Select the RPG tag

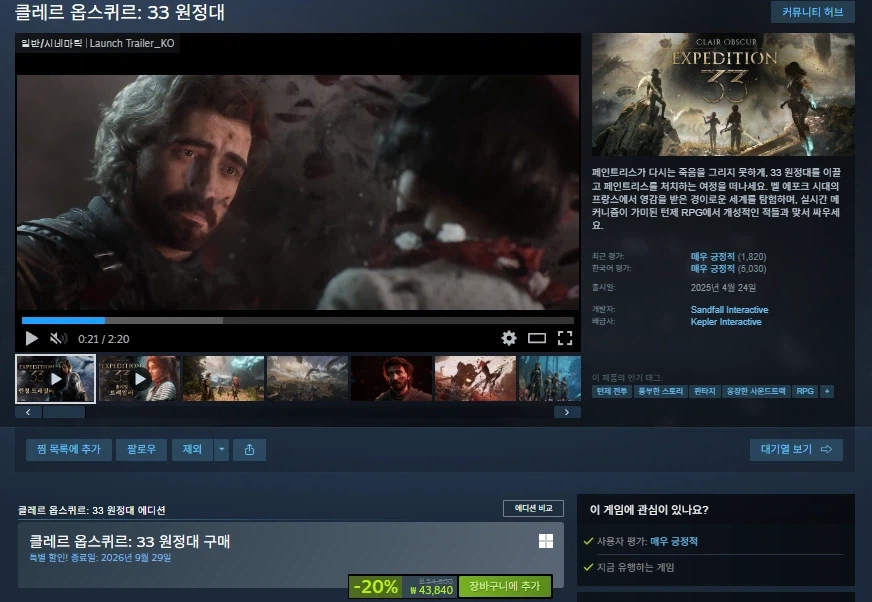click(805, 392)
